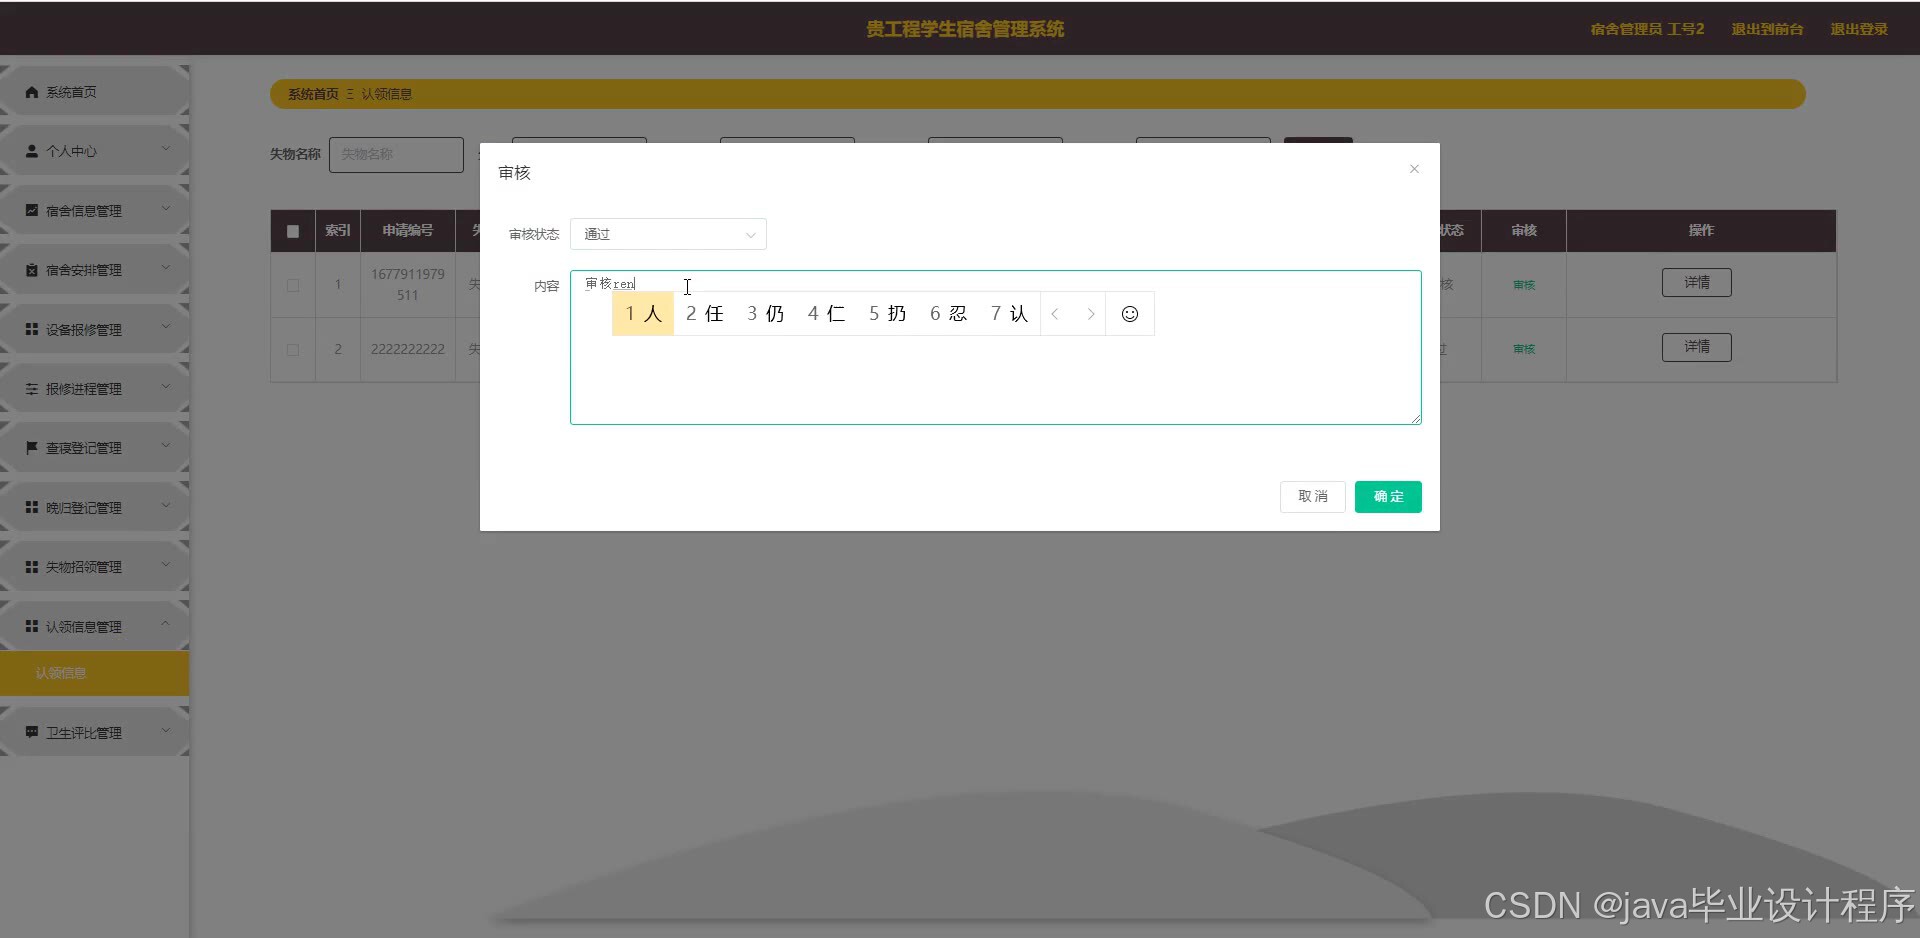
Task: Click the icon beside 报修进程管理
Action: point(32,389)
